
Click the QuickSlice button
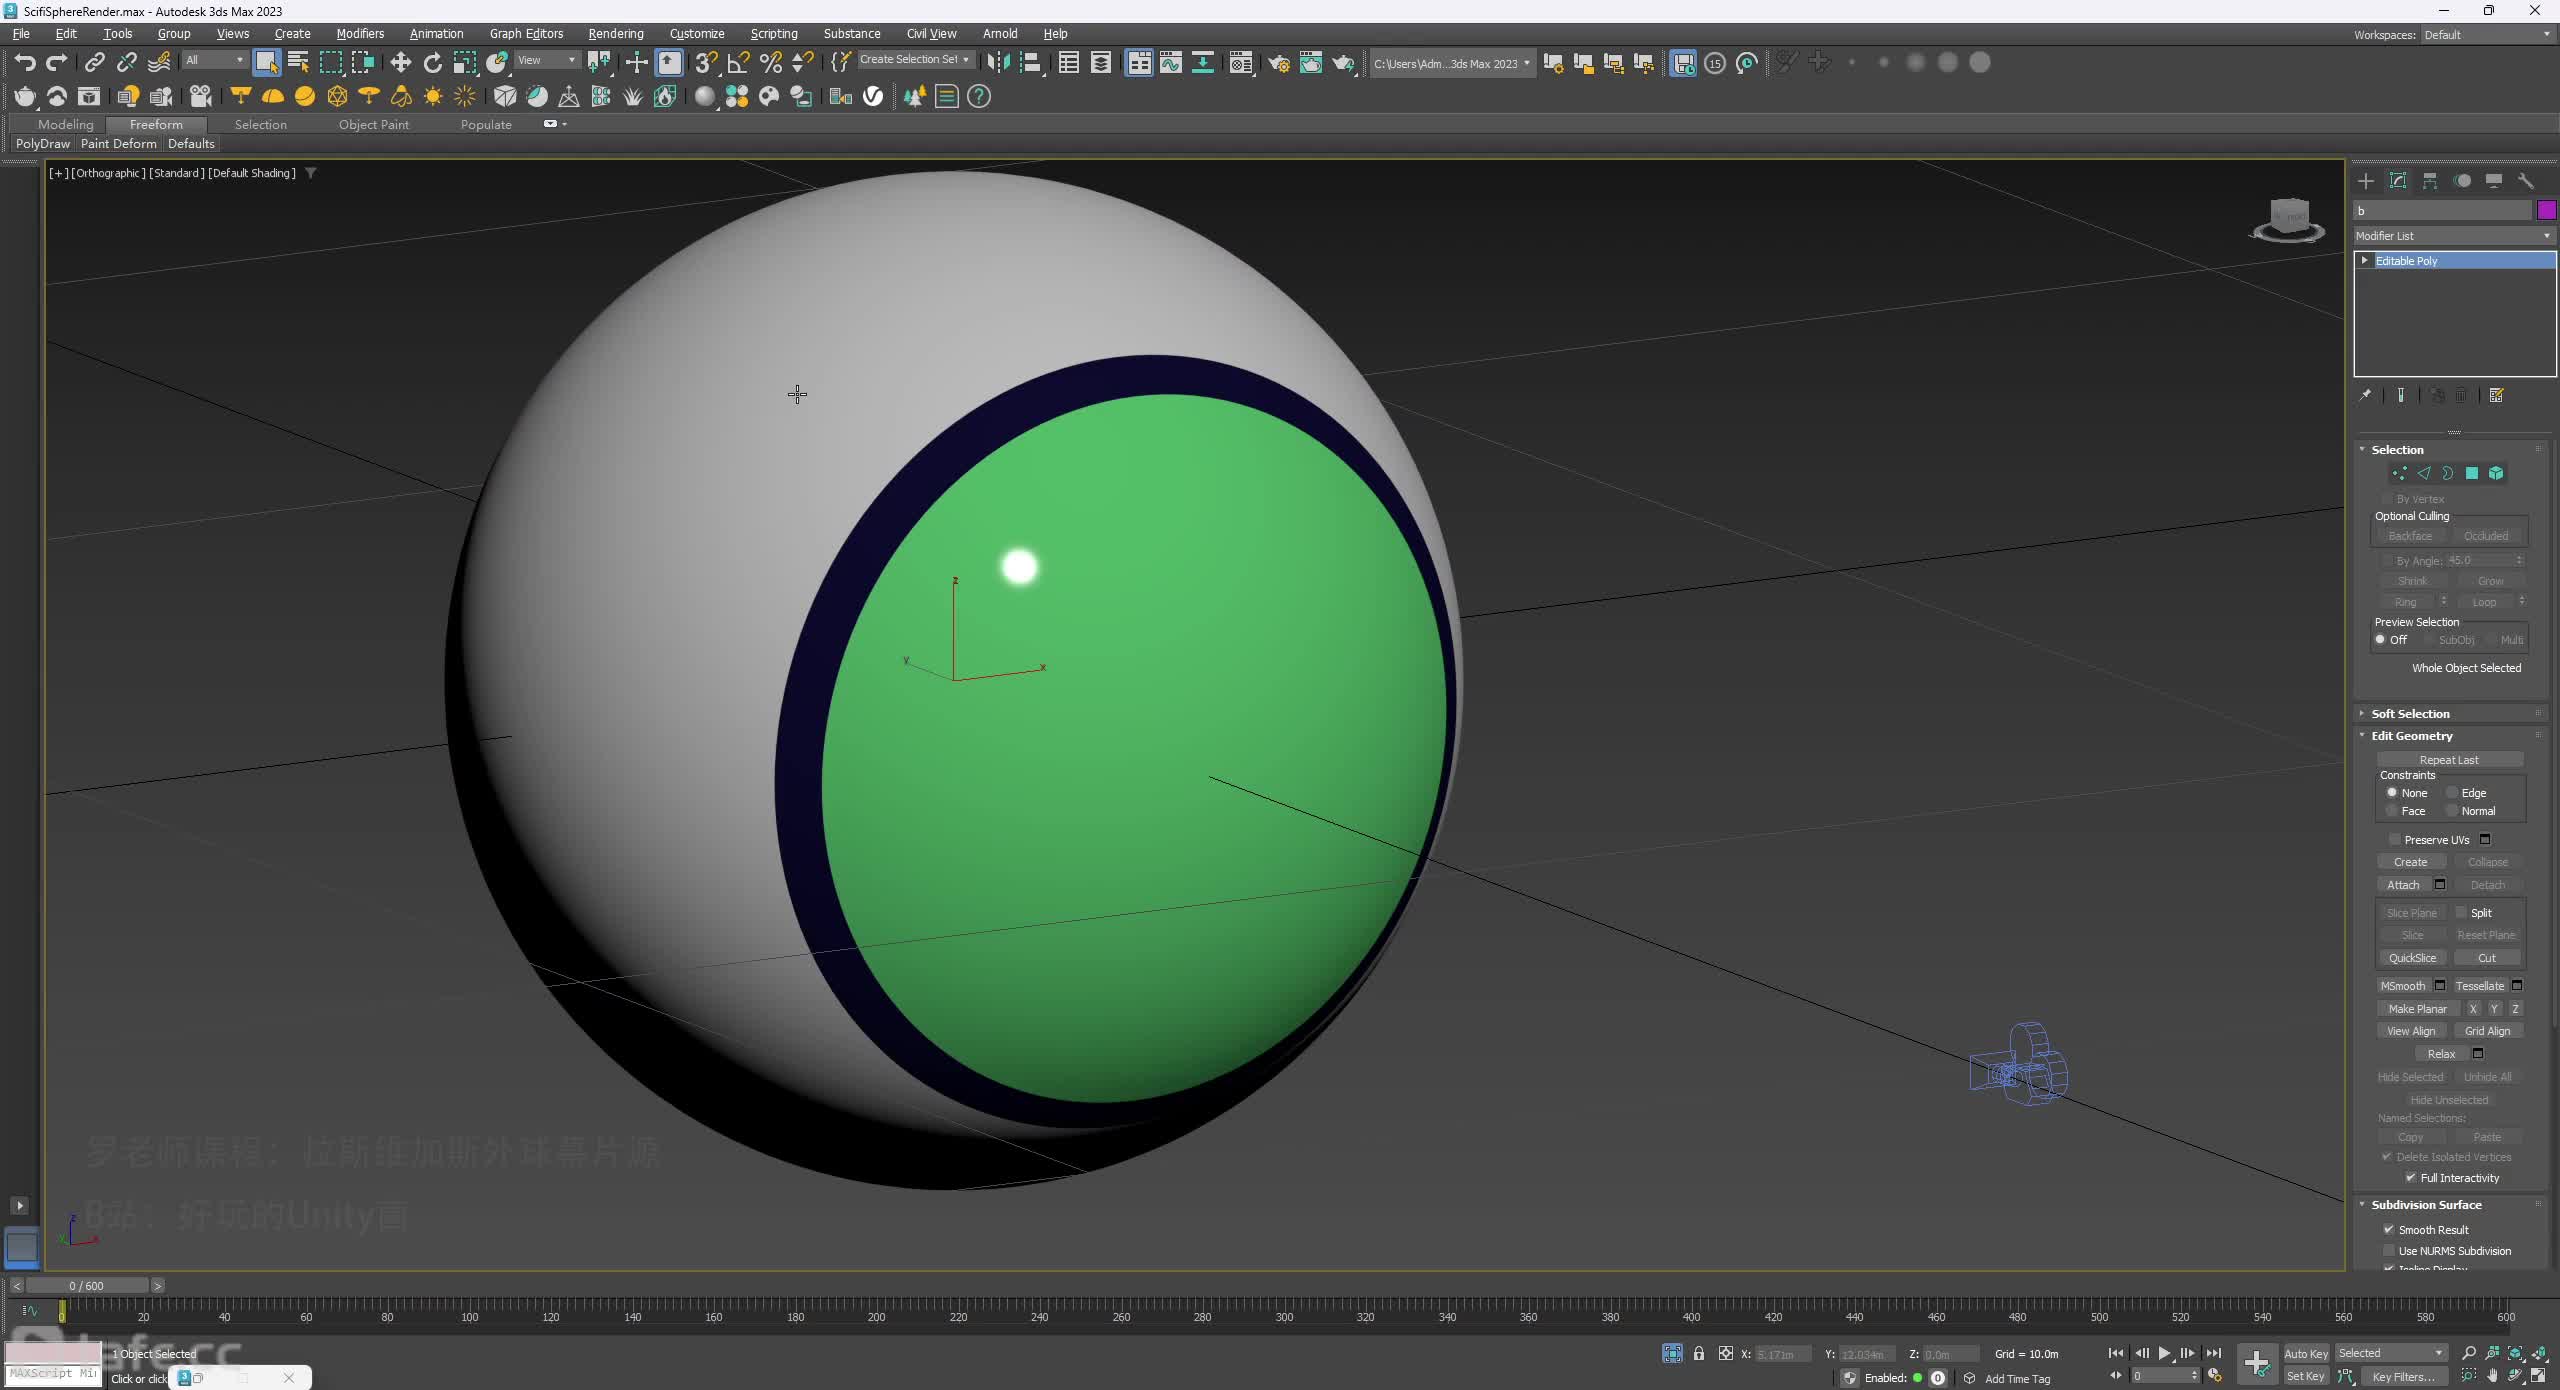(x=2412, y=958)
